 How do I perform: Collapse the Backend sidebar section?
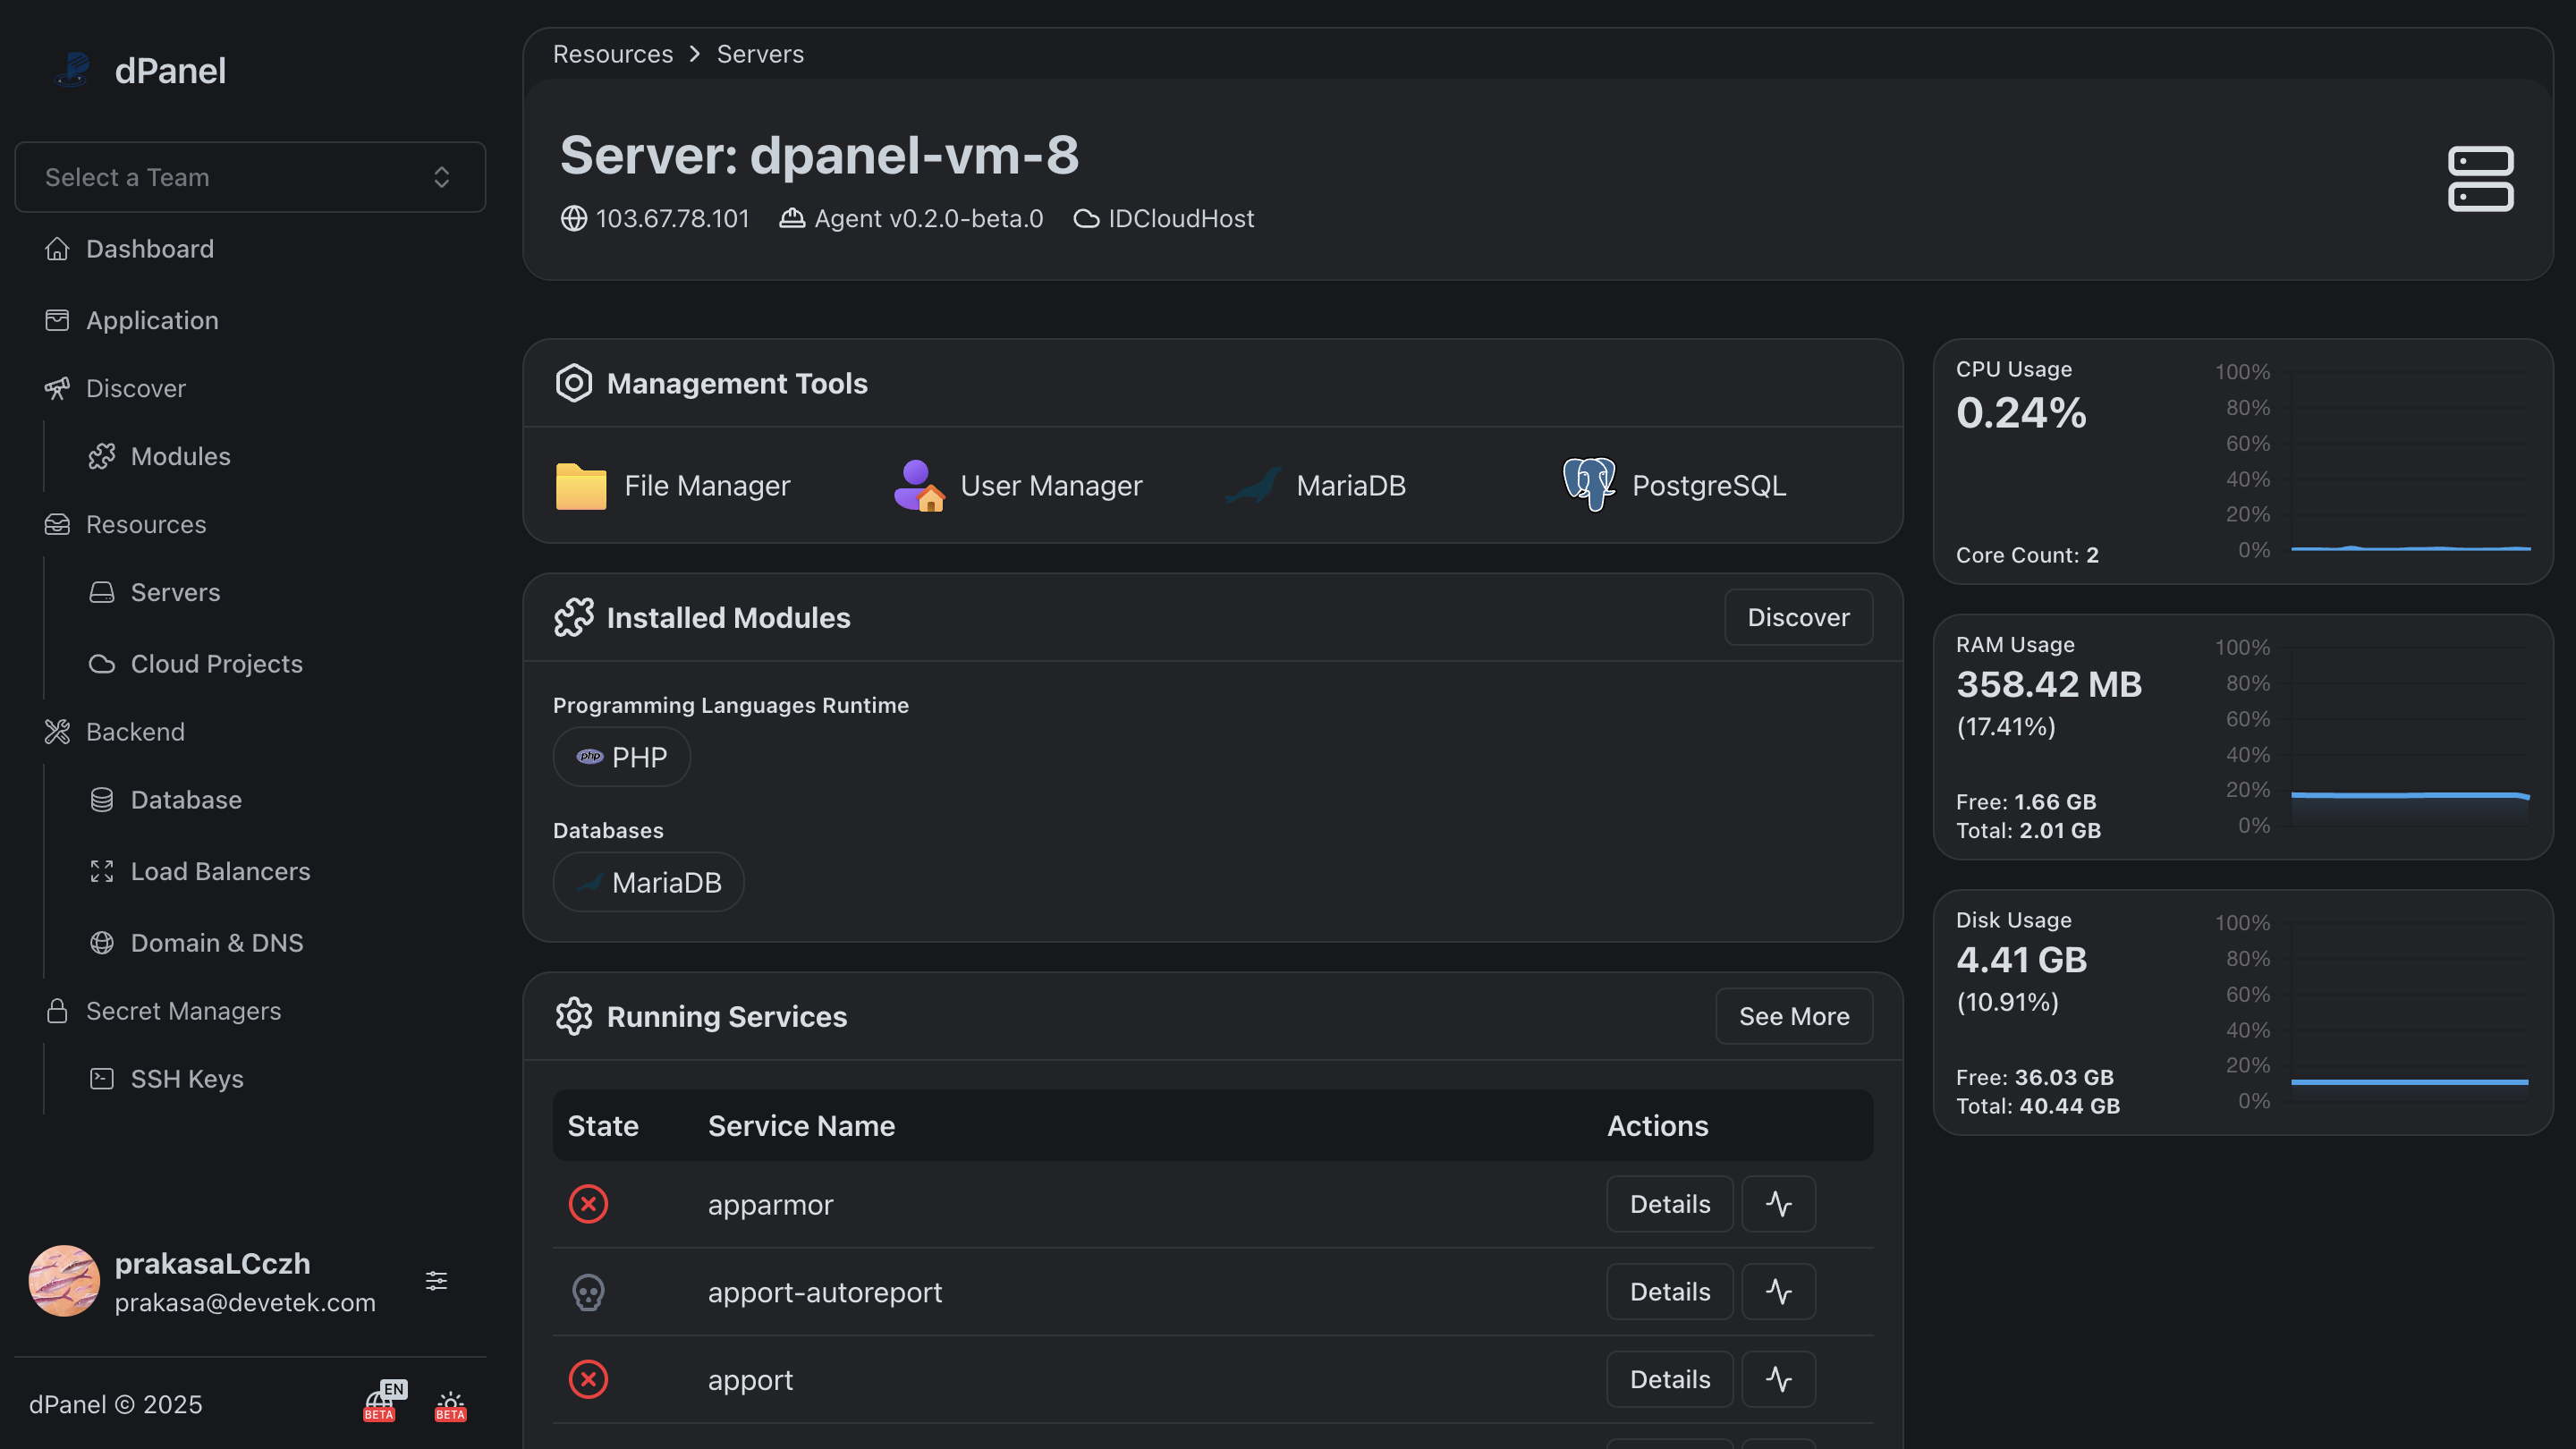135,732
